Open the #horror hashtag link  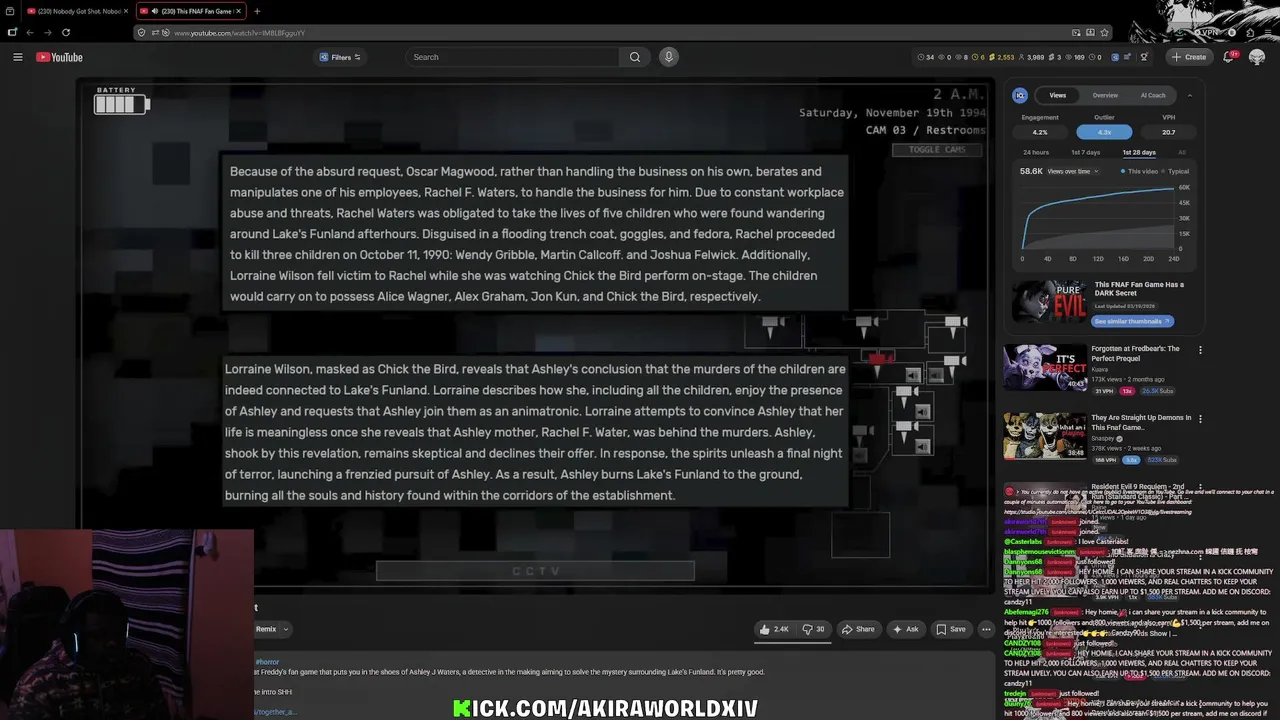click(267, 662)
